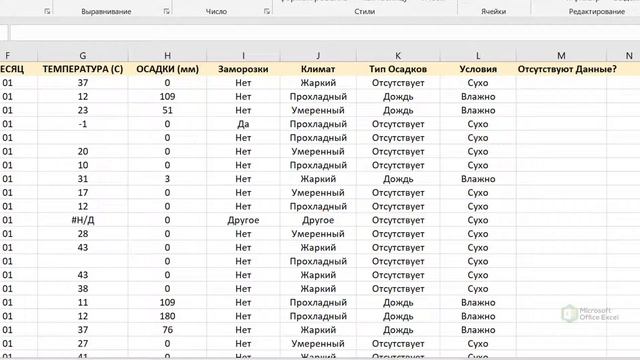This screenshot has width=640, height=360.
Task: Select the precipitation cell showing 180
Action: 167,316
